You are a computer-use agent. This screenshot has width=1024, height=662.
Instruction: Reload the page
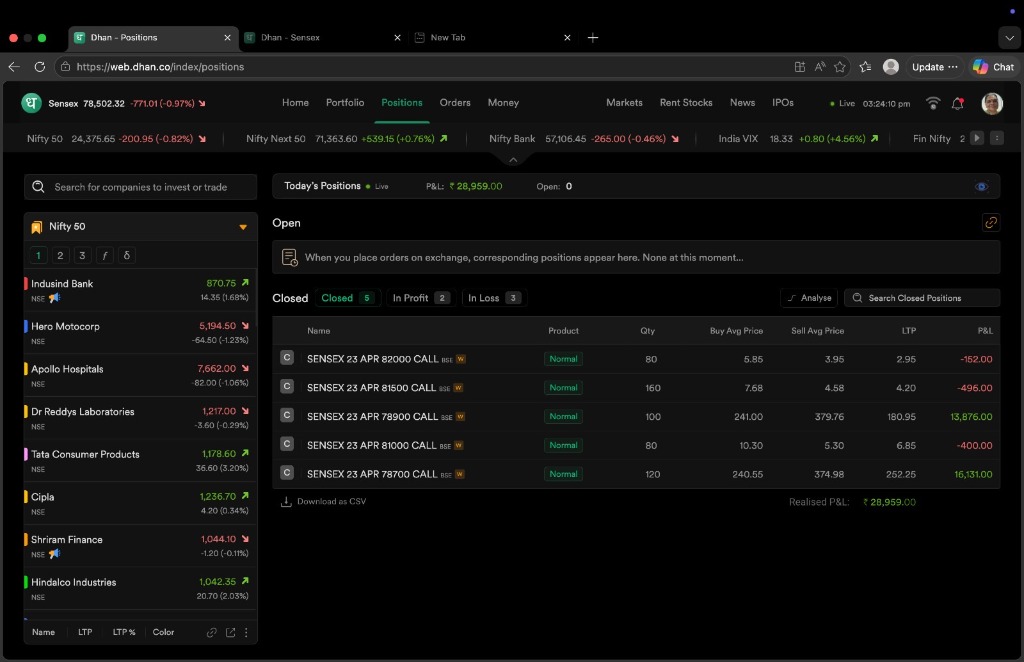(x=40, y=67)
